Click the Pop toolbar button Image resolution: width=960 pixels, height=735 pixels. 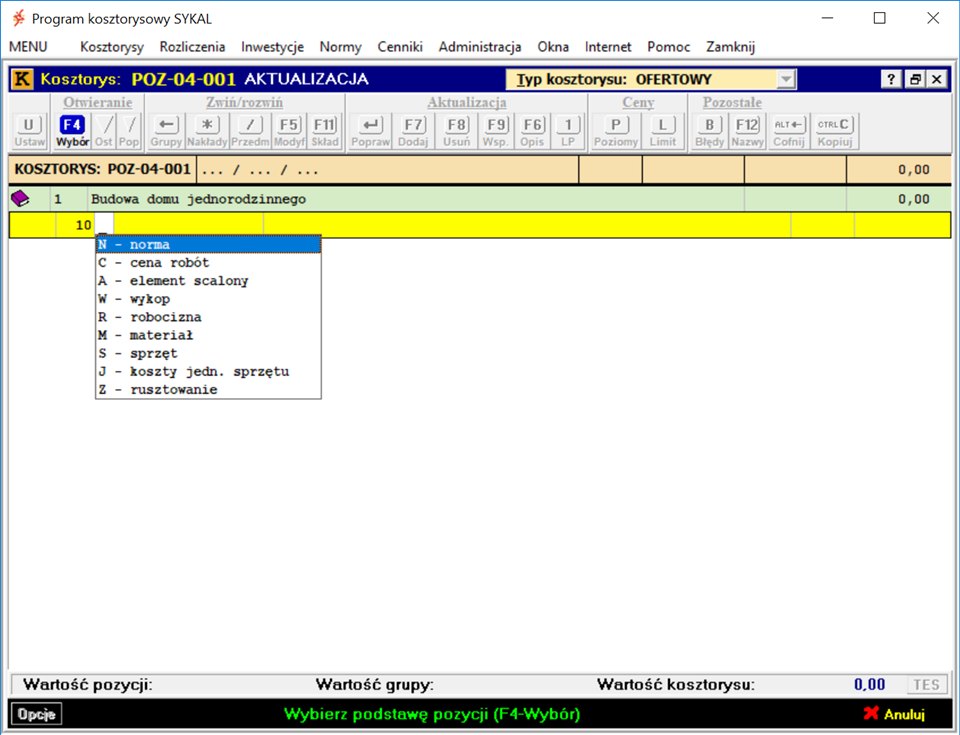click(x=129, y=131)
